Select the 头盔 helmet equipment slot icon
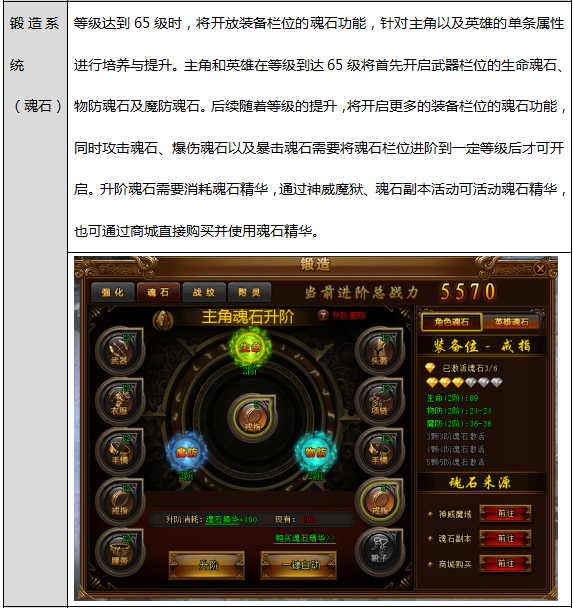 (x=379, y=351)
